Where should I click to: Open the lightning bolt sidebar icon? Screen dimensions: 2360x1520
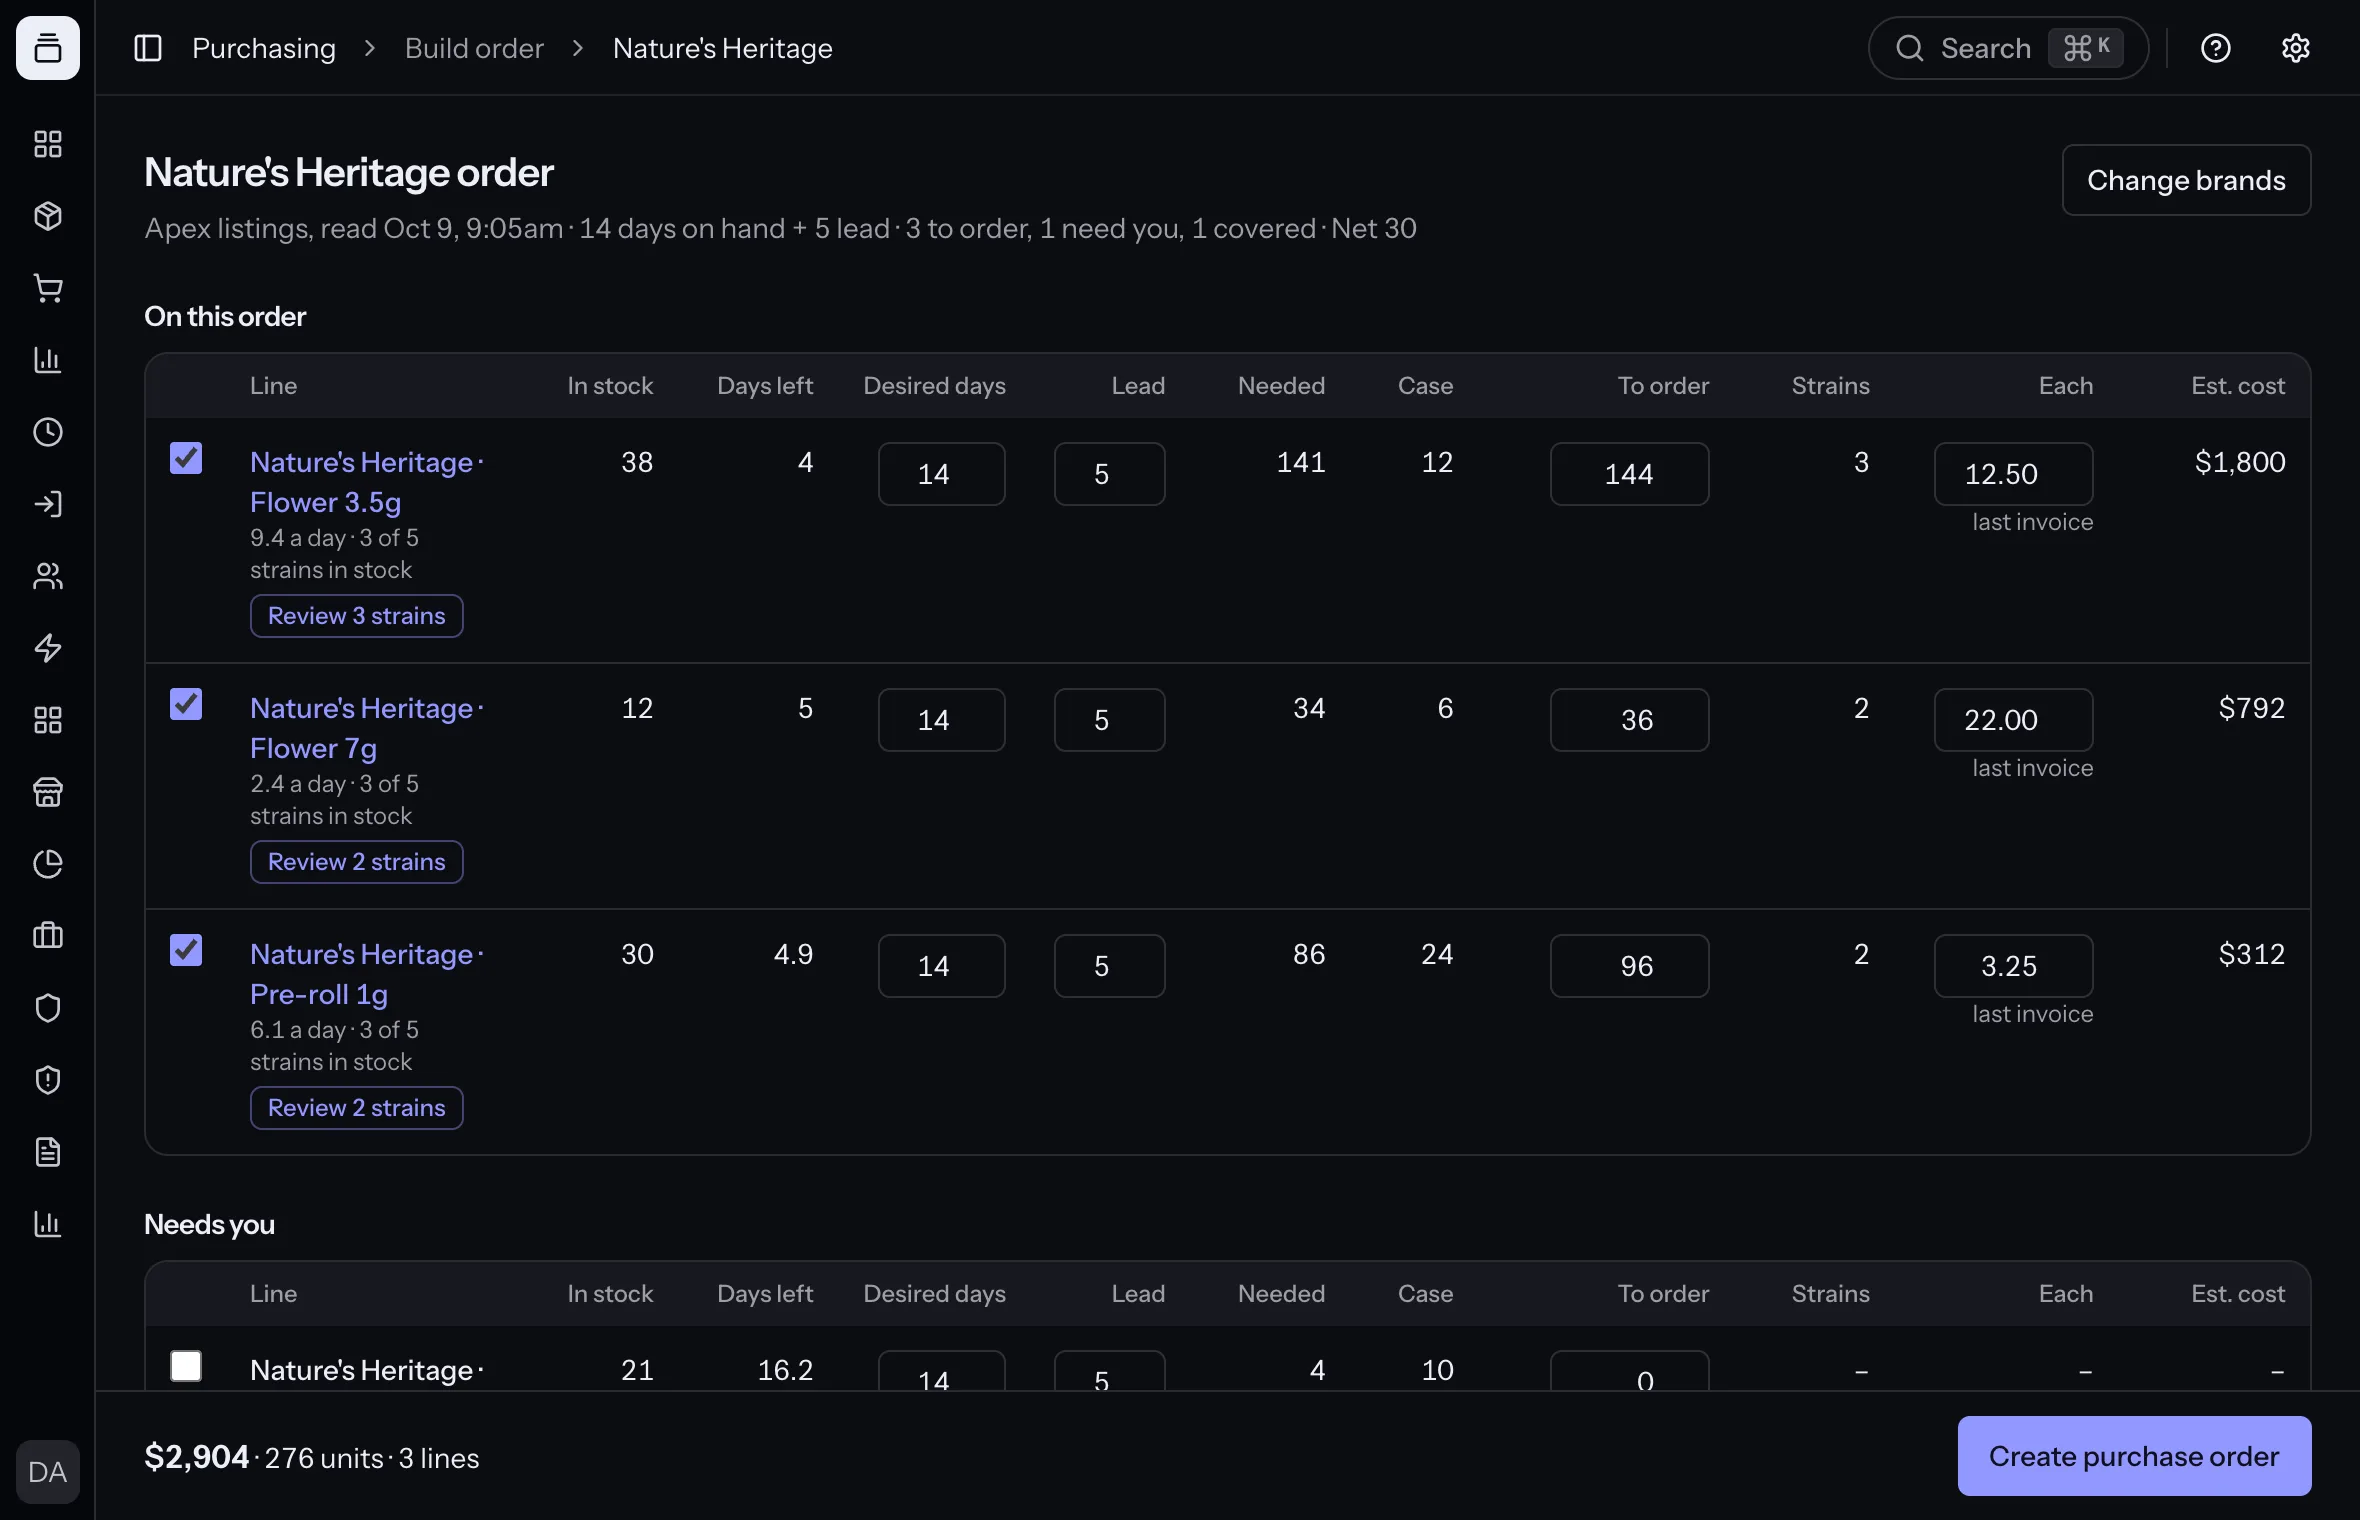48,648
